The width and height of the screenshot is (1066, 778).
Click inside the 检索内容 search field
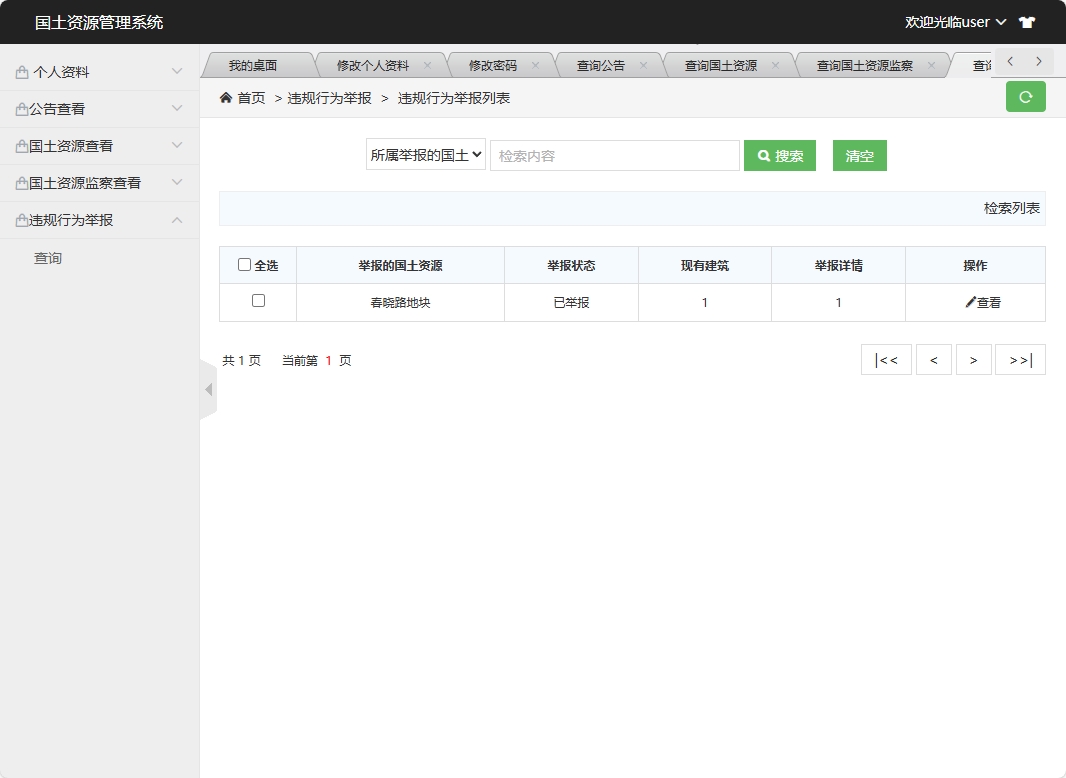[x=614, y=155]
